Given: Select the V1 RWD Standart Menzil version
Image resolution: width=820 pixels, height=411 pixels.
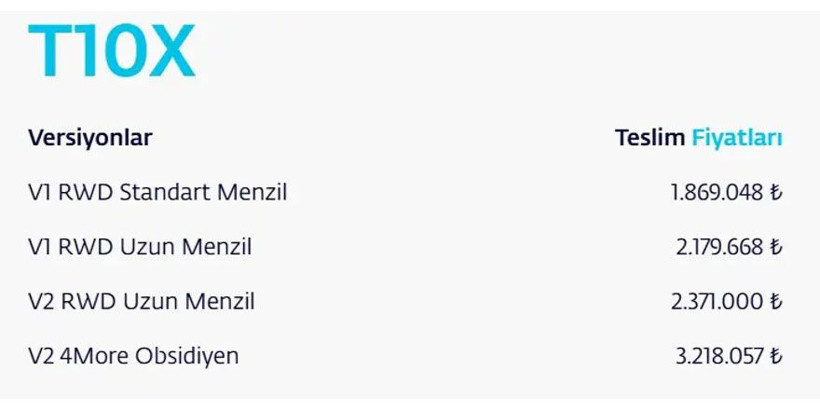Looking at the screenshot, I should (157, 192).
